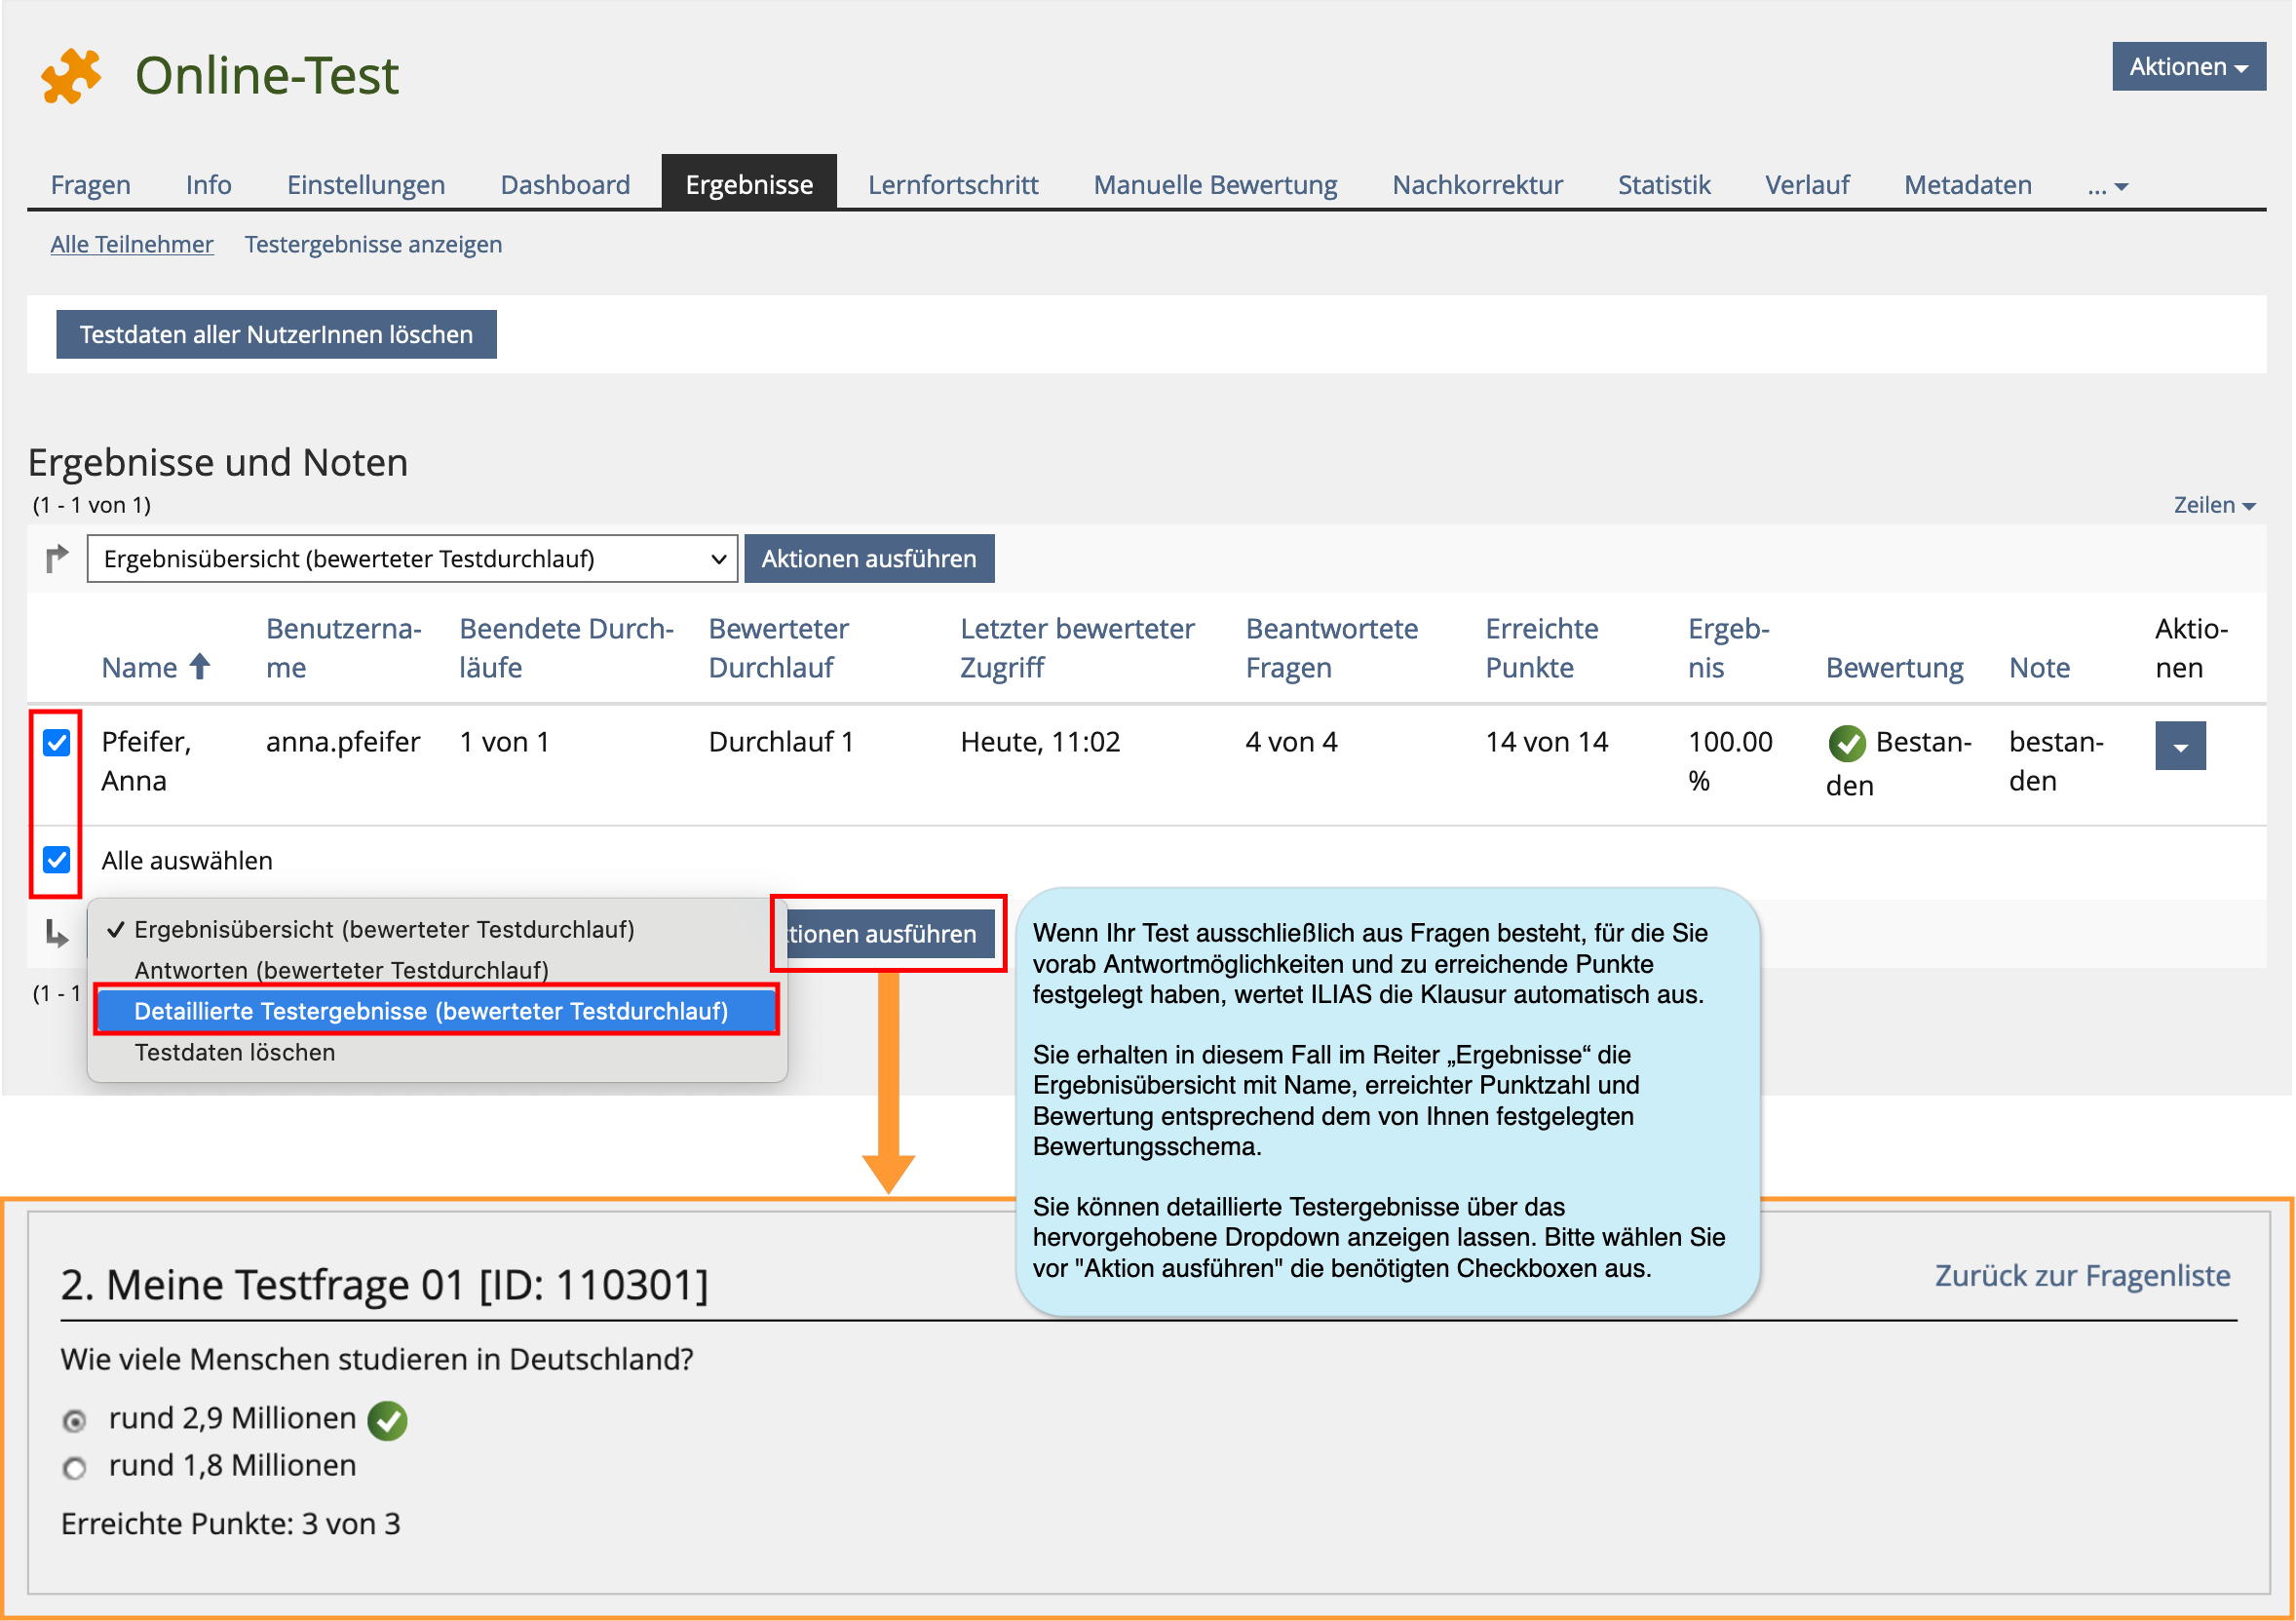The image size is (2296, 1621).
Task: Open the Metadaten tab
Action: [x=1967, y=185]
